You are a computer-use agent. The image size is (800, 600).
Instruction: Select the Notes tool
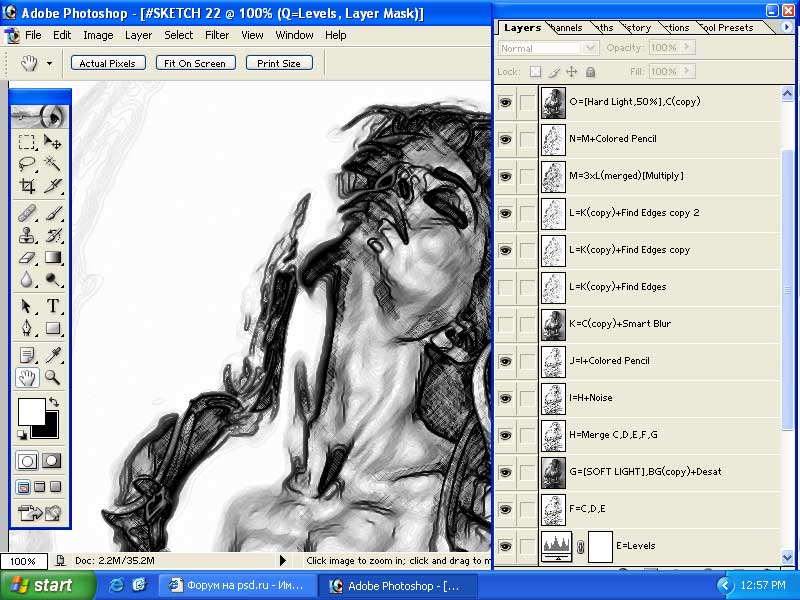click(x=27, y=355)
